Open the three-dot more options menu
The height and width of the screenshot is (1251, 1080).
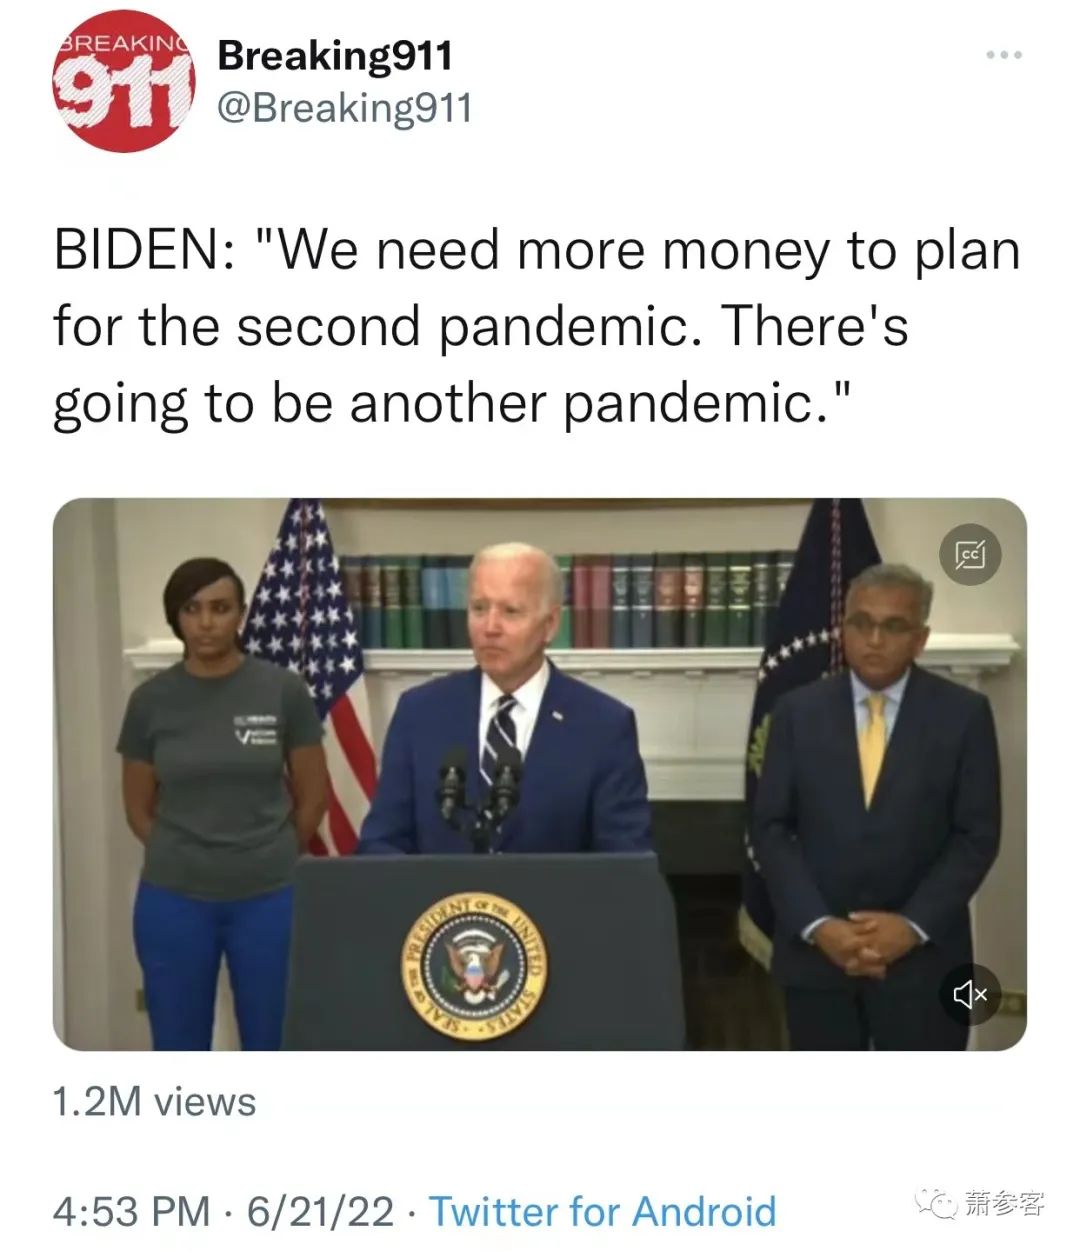[1003, 54]
